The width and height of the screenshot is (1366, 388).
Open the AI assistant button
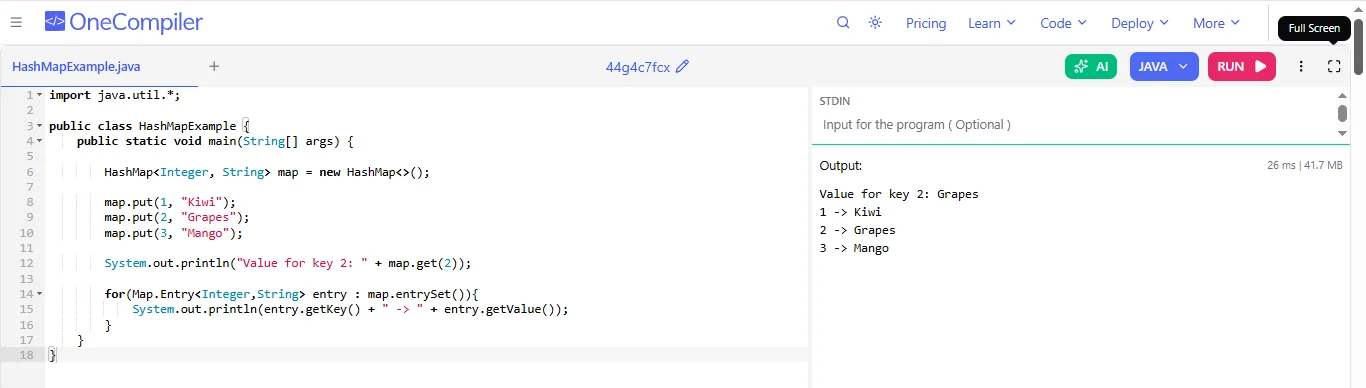[x=1091, y=67]
